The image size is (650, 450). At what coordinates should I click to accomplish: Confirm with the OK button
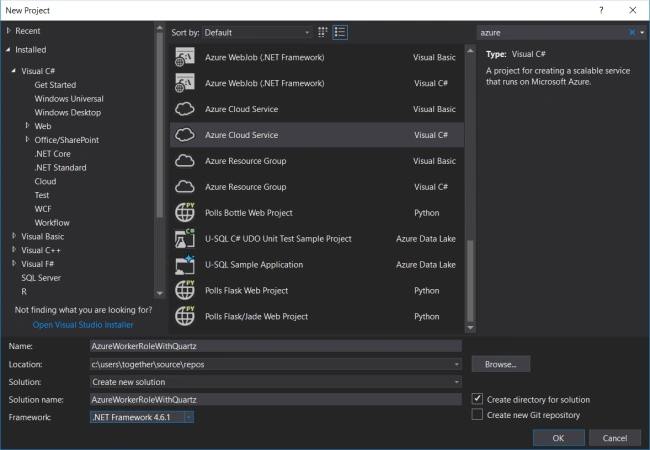(x=558, y=438)
